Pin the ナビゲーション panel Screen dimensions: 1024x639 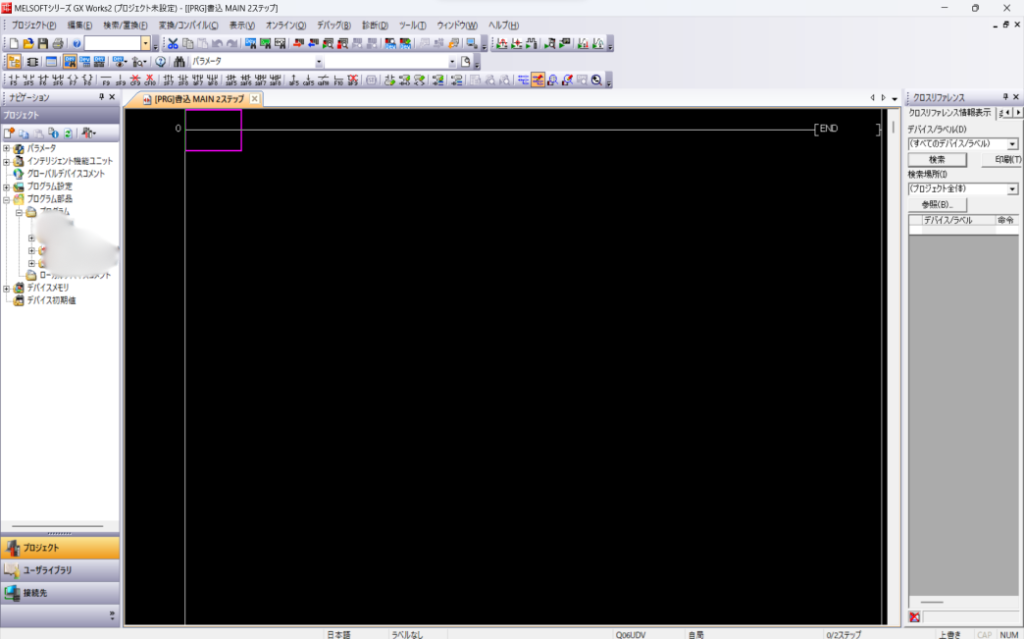pyautogui.click(x=100, y=98)
